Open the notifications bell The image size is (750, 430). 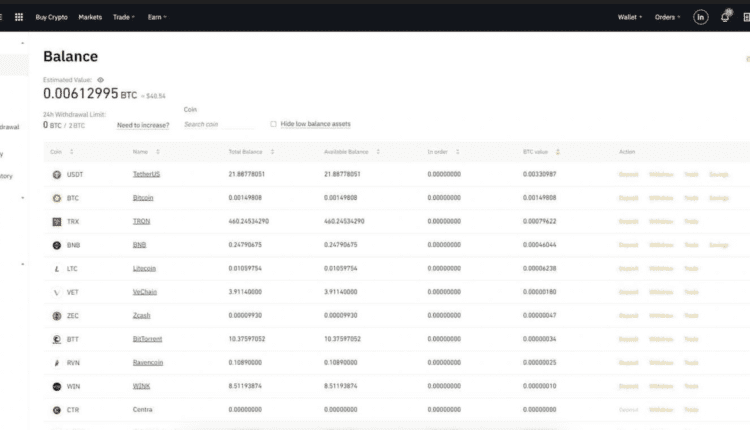pyautogui.click(x=725, y=17)
